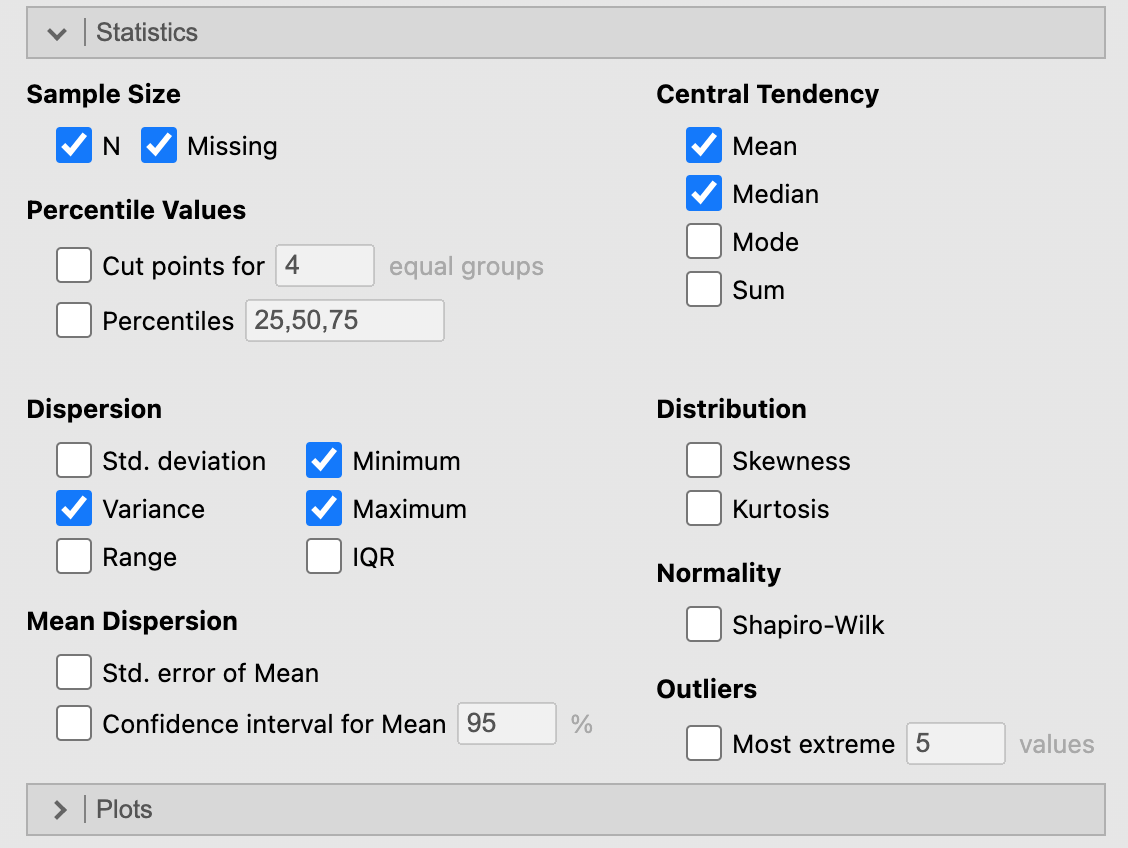Image resolution: width=1128 pixels, height=848 pixels.
Task: Enable Cut points for equal groups
Action: [x=74, y=266]
